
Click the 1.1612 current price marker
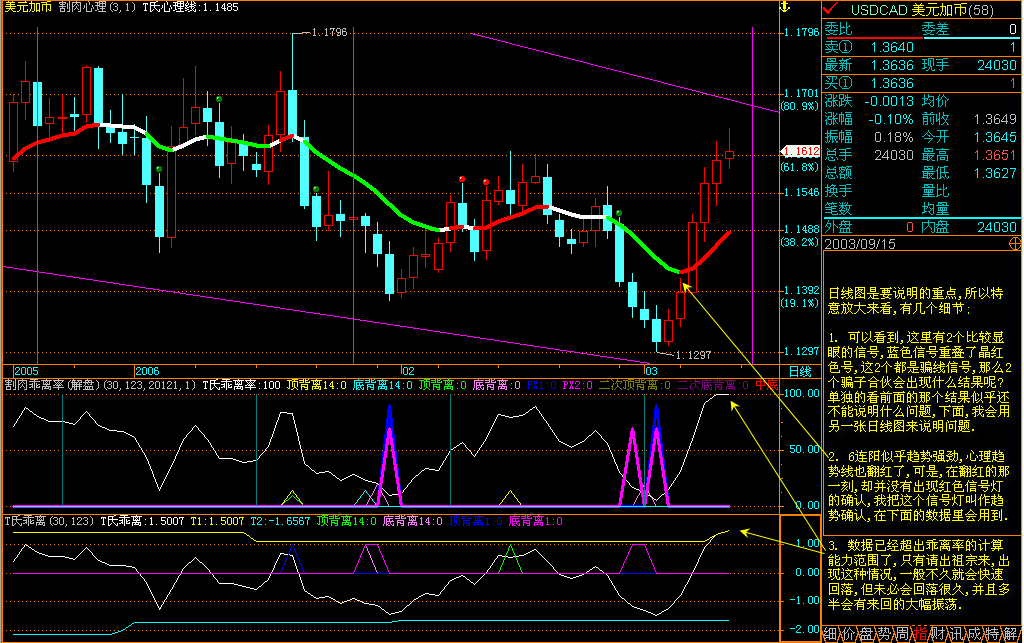point(800,151)
